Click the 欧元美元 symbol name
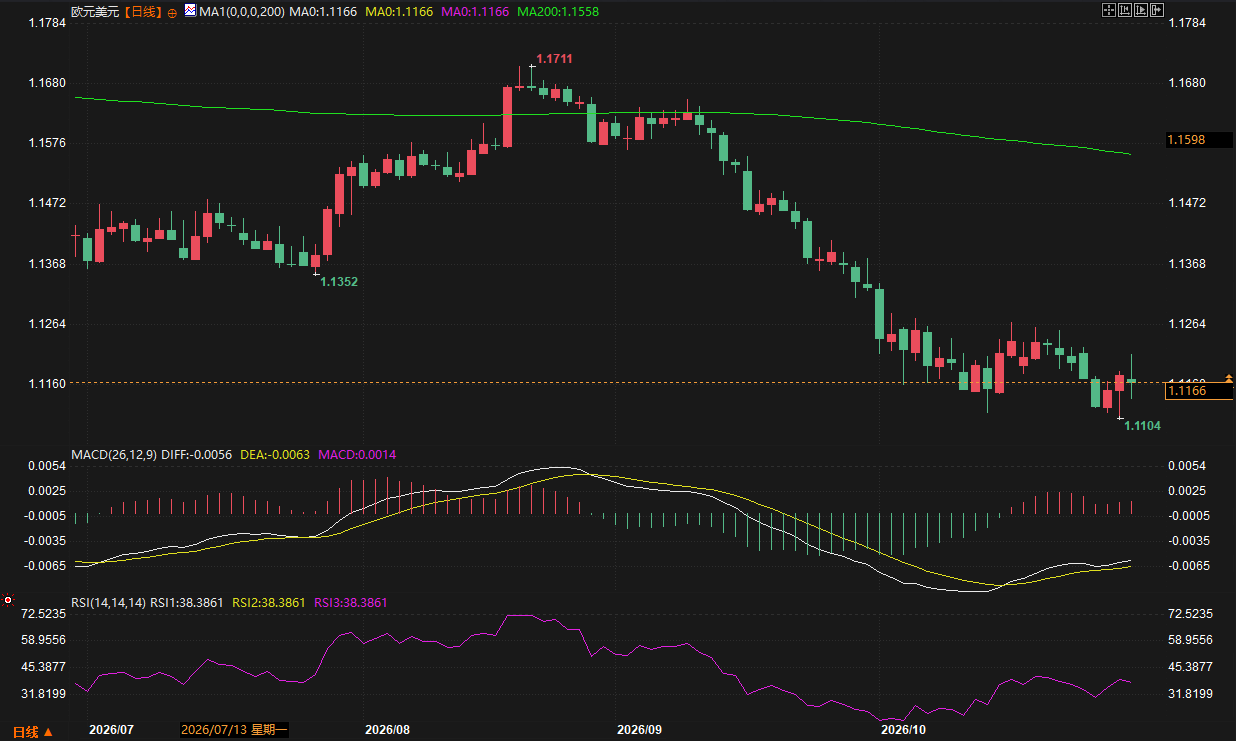The width and height of the screenshot is (1236, 741). click(x=95, y=12)
